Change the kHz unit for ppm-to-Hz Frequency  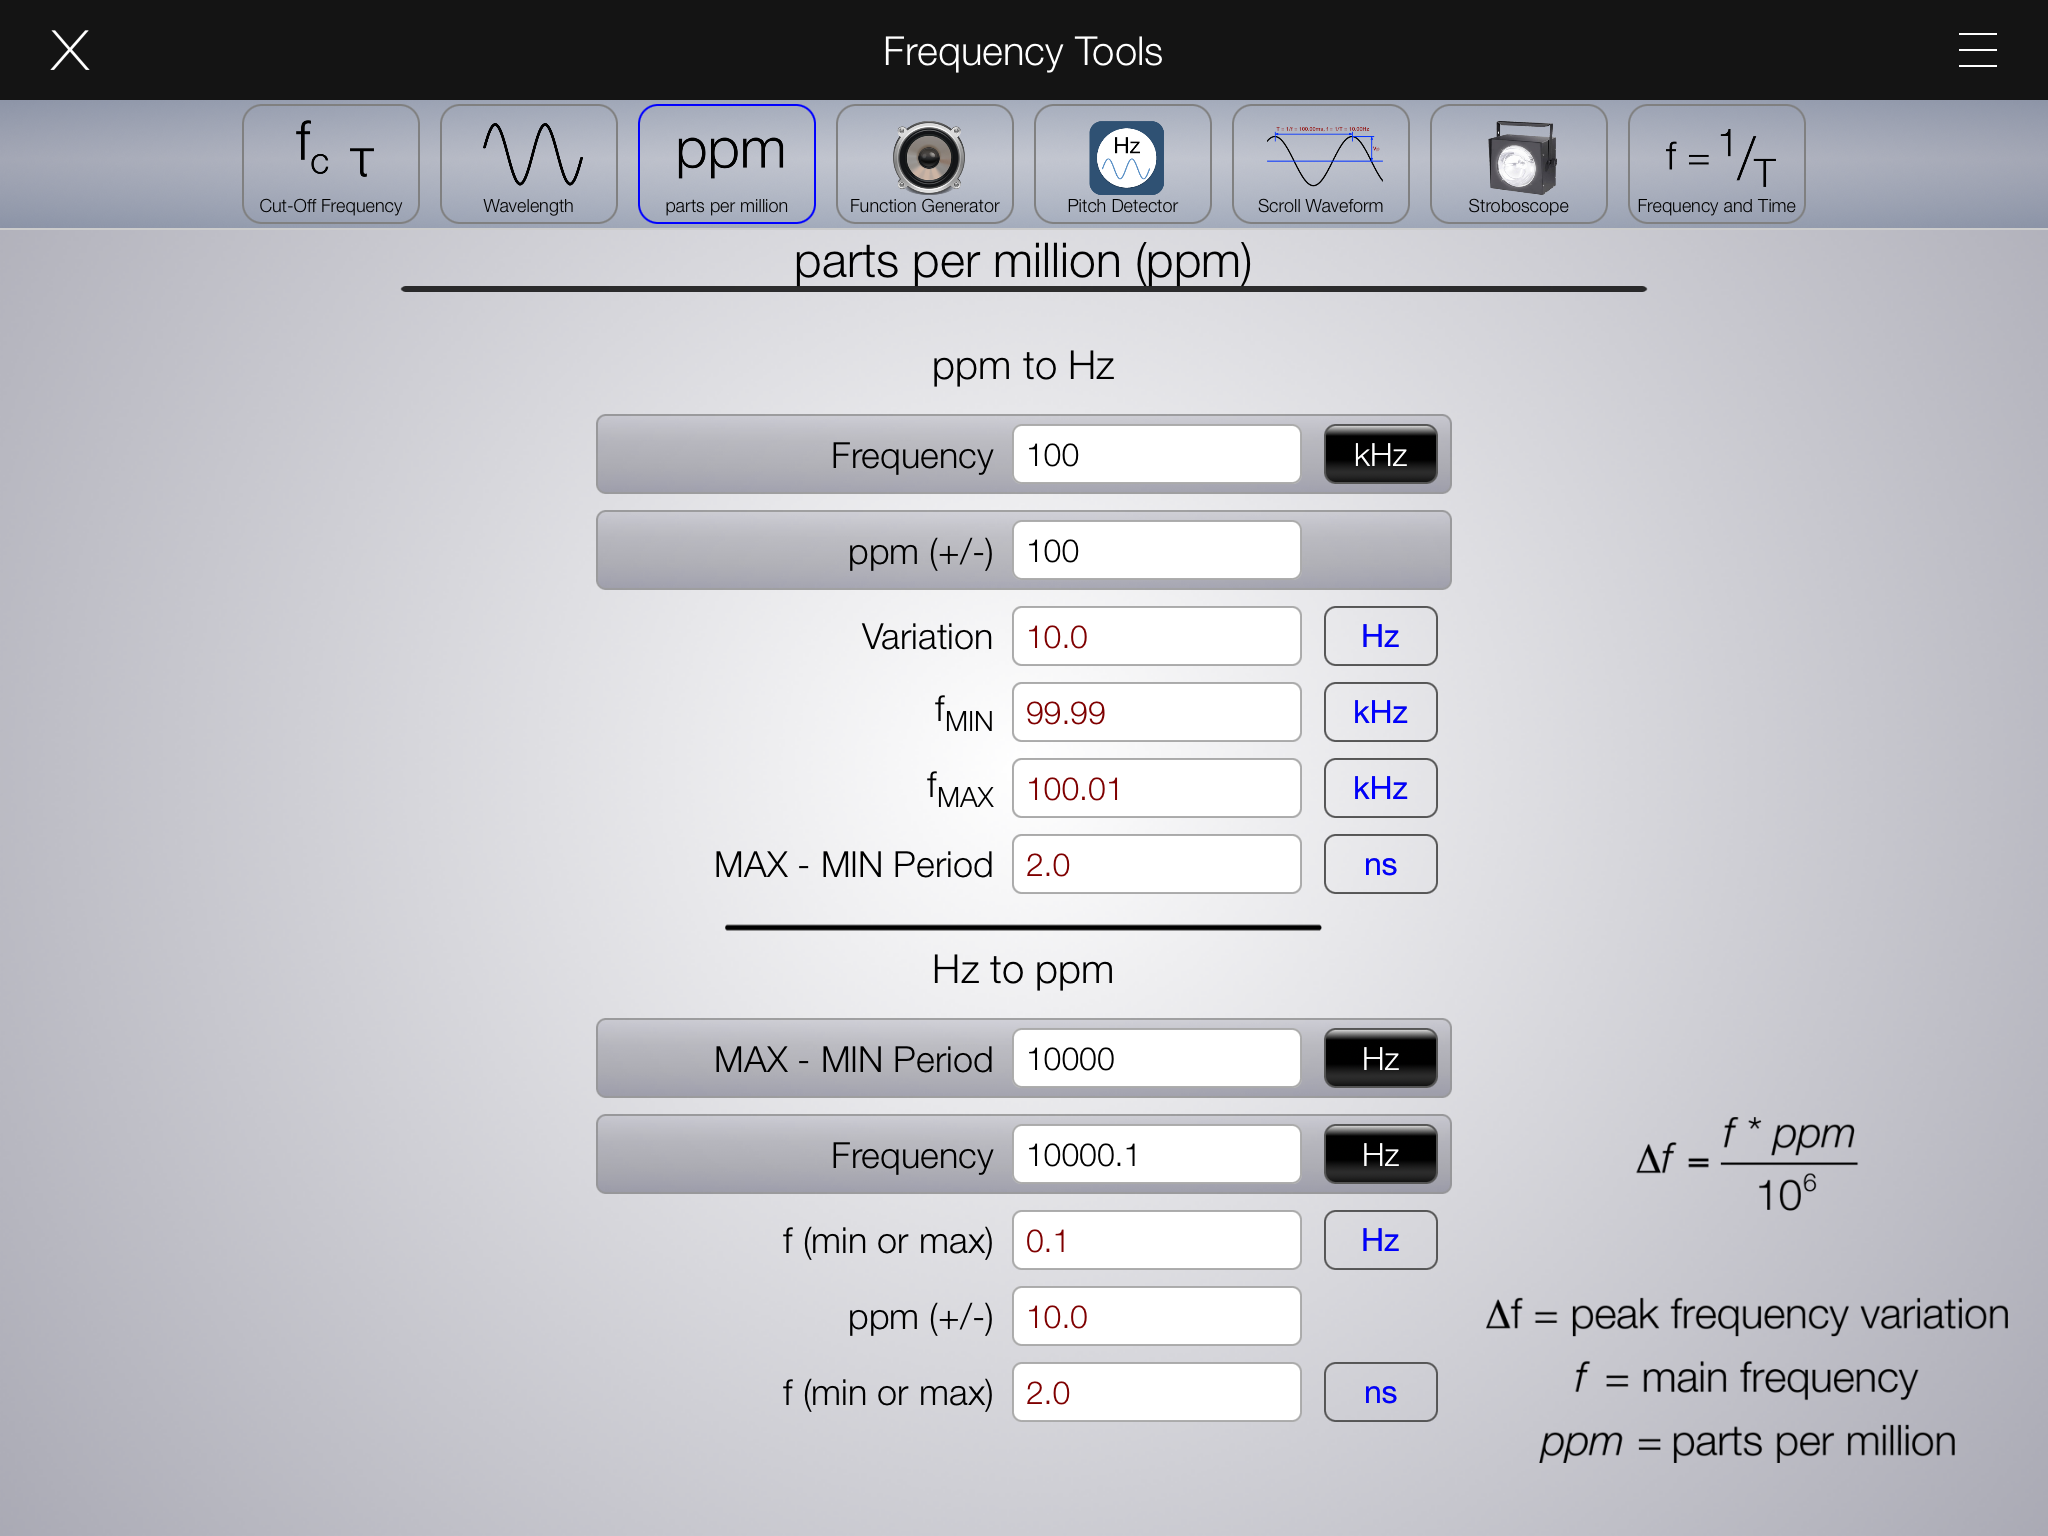click(1380, 455)
